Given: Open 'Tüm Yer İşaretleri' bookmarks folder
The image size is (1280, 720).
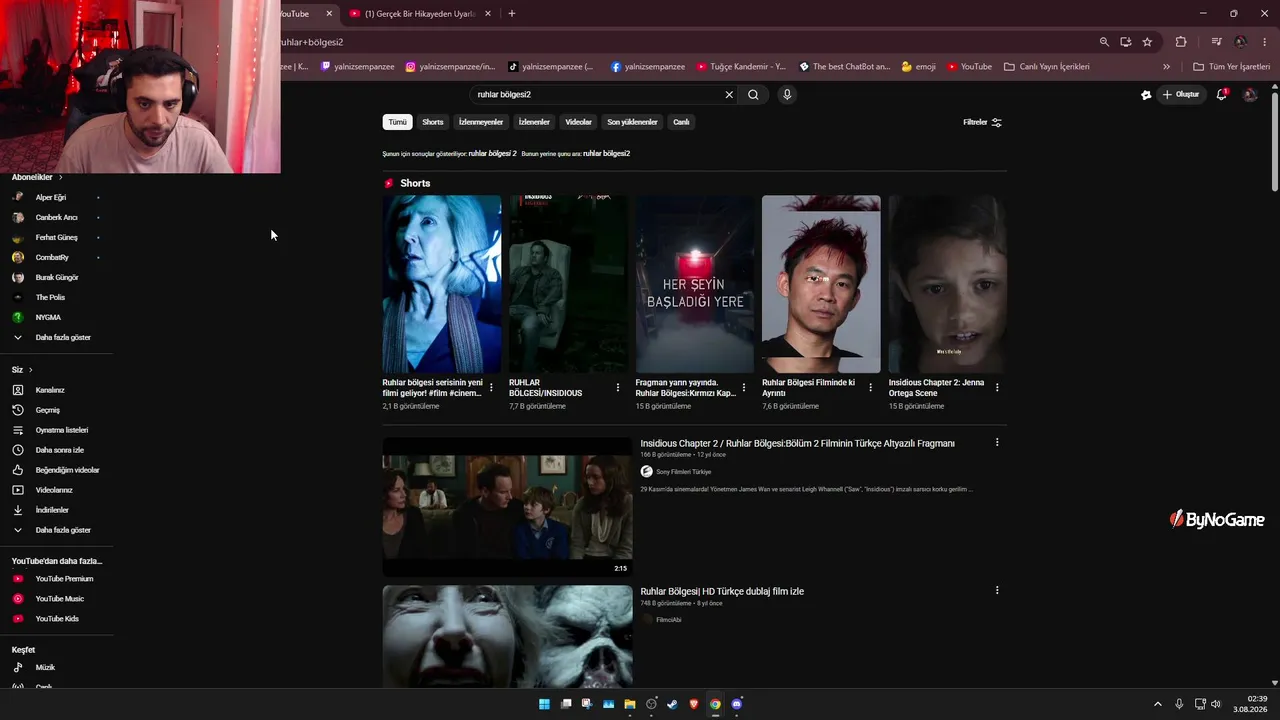Looking at the screenshot, I should point(1232,67).
